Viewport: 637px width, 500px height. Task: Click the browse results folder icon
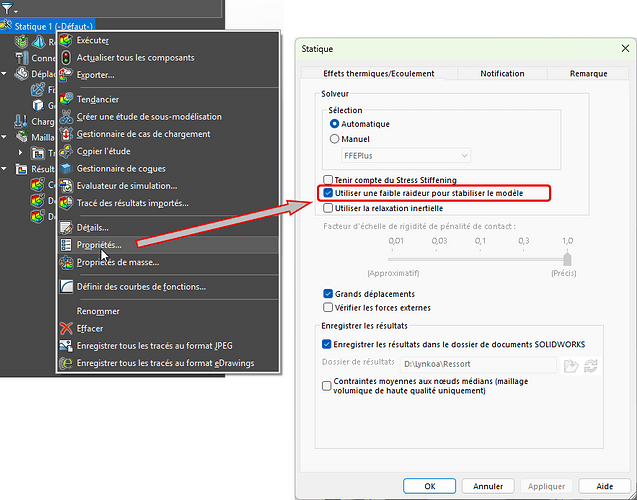click(571, 365)
